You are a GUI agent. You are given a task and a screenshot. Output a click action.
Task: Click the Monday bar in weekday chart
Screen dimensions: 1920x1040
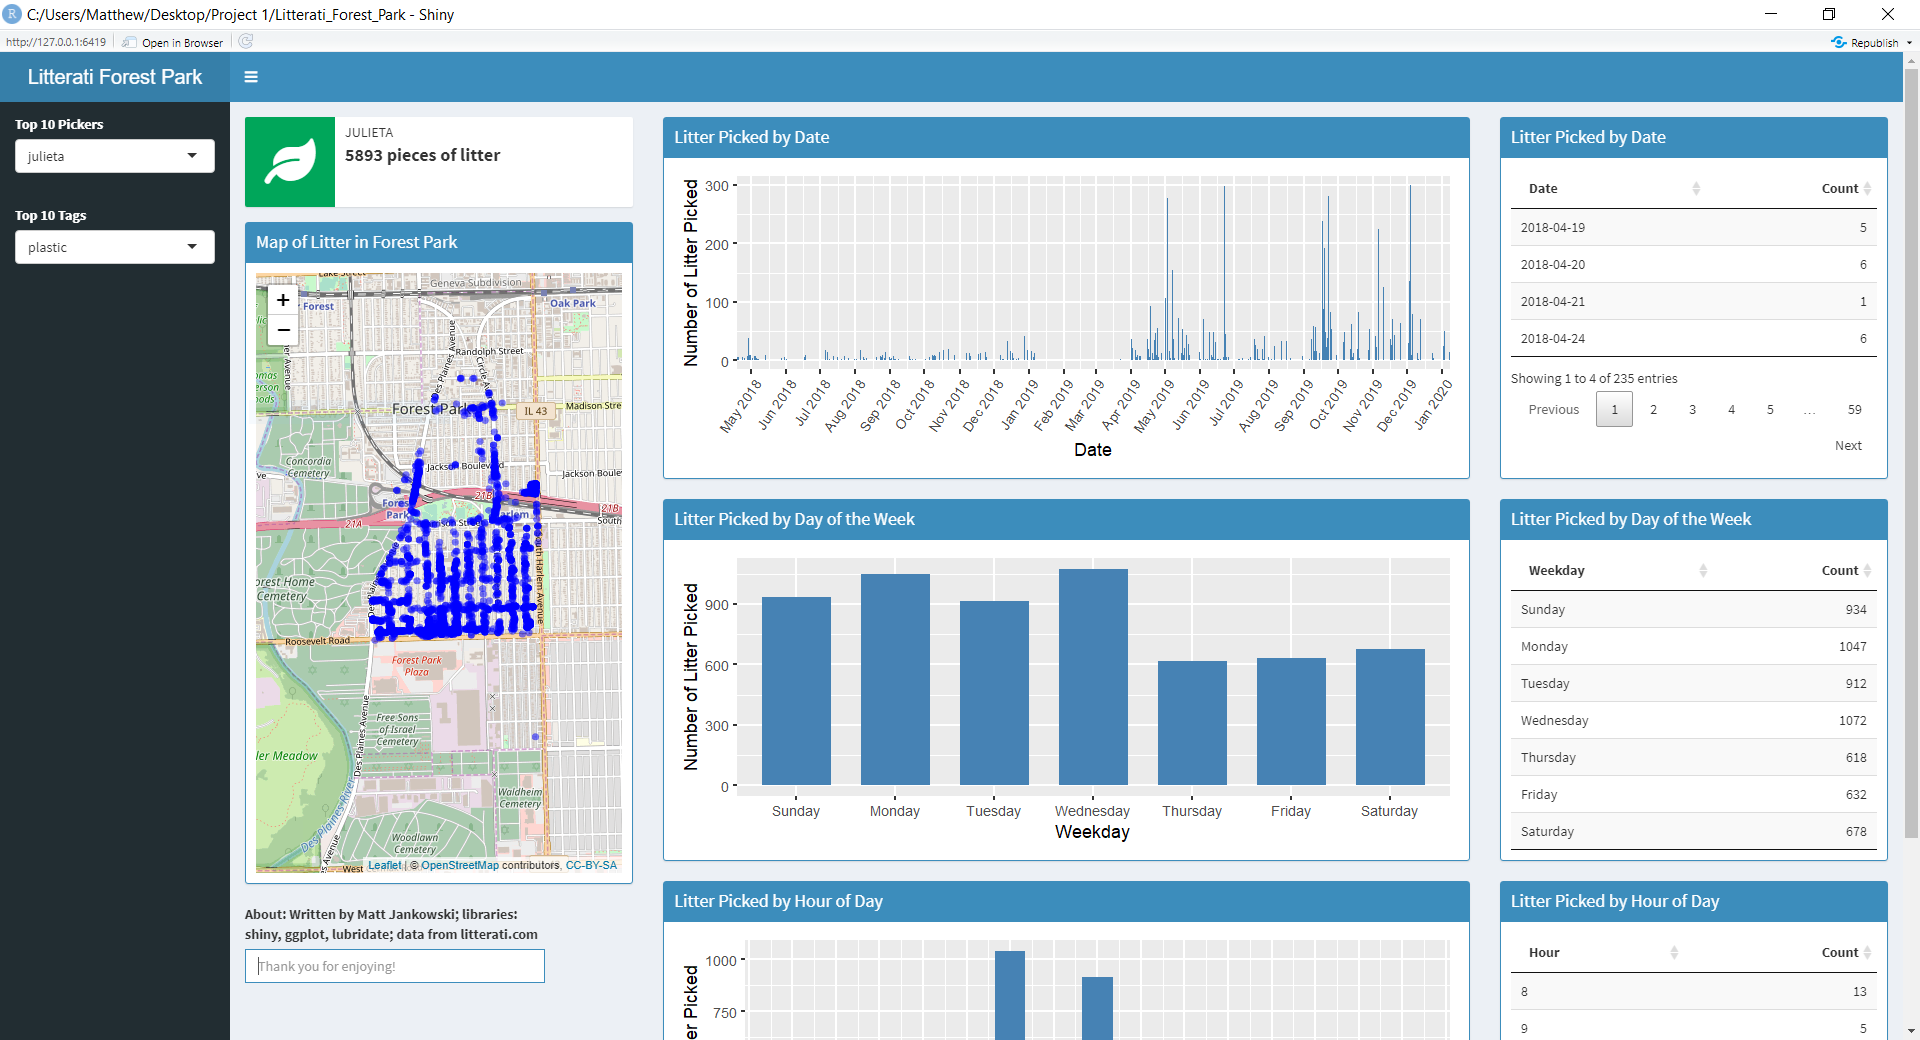point(895,680)
